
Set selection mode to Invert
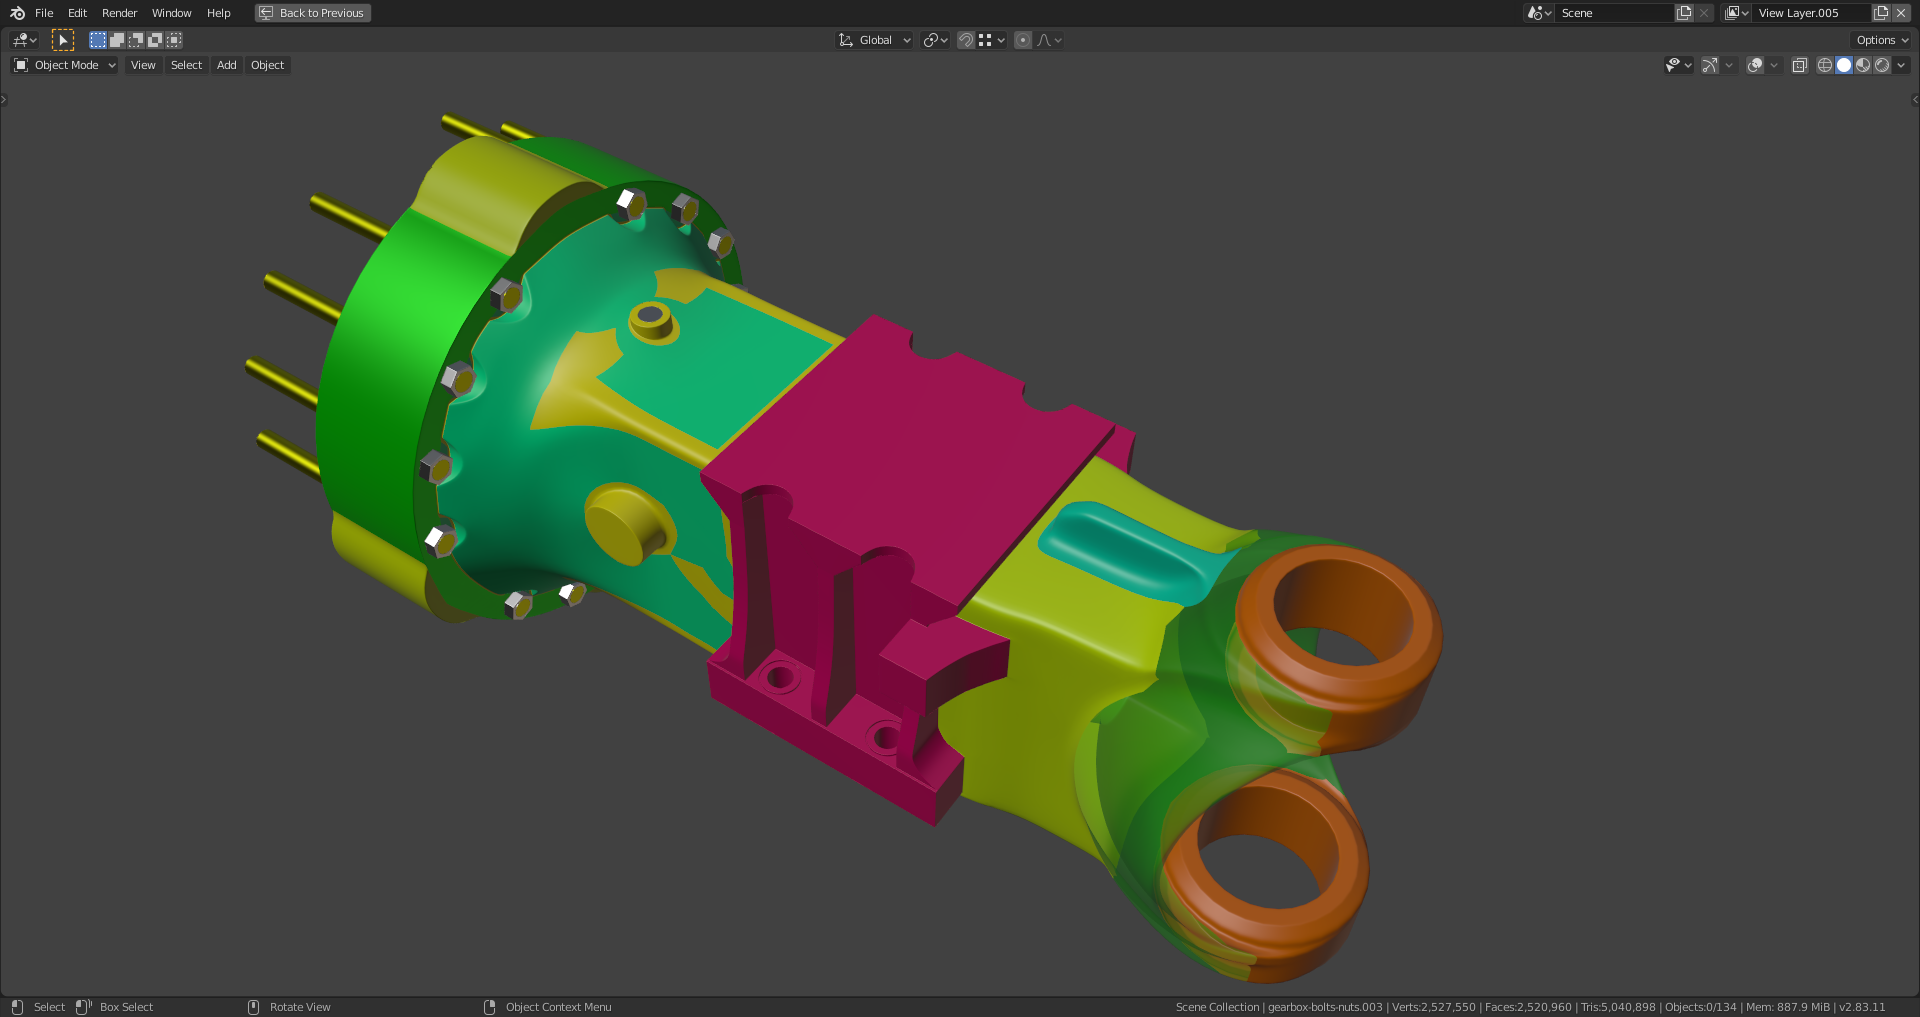155,40
